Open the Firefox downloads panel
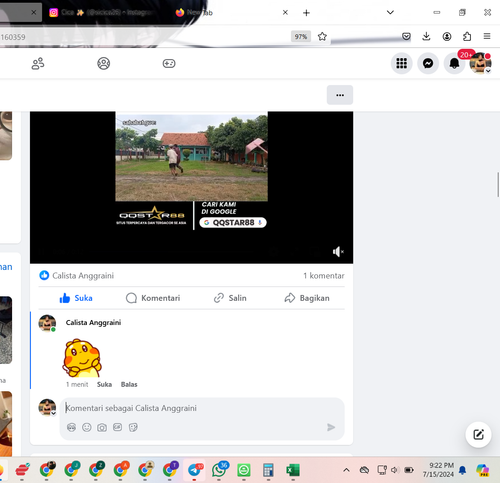The width and height of the screenshot is (500, 483). click(x=426, y=36)
